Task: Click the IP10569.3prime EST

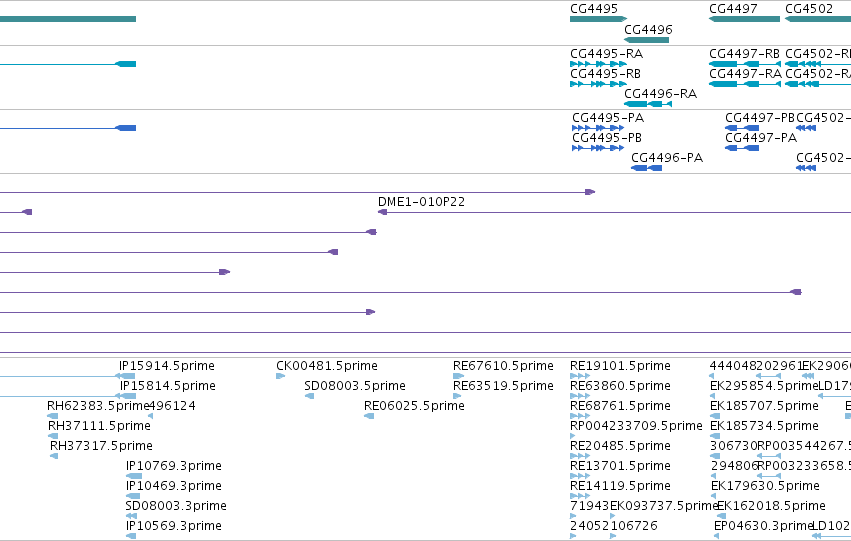Action: (131, 536)
